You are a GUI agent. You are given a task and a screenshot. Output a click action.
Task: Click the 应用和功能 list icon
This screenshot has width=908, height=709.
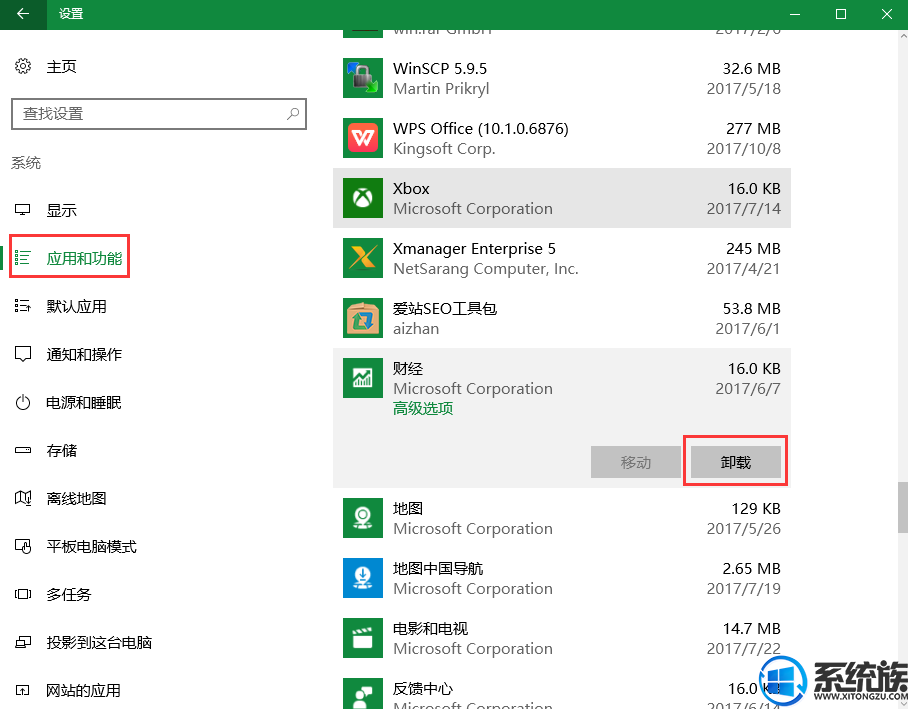23,258
